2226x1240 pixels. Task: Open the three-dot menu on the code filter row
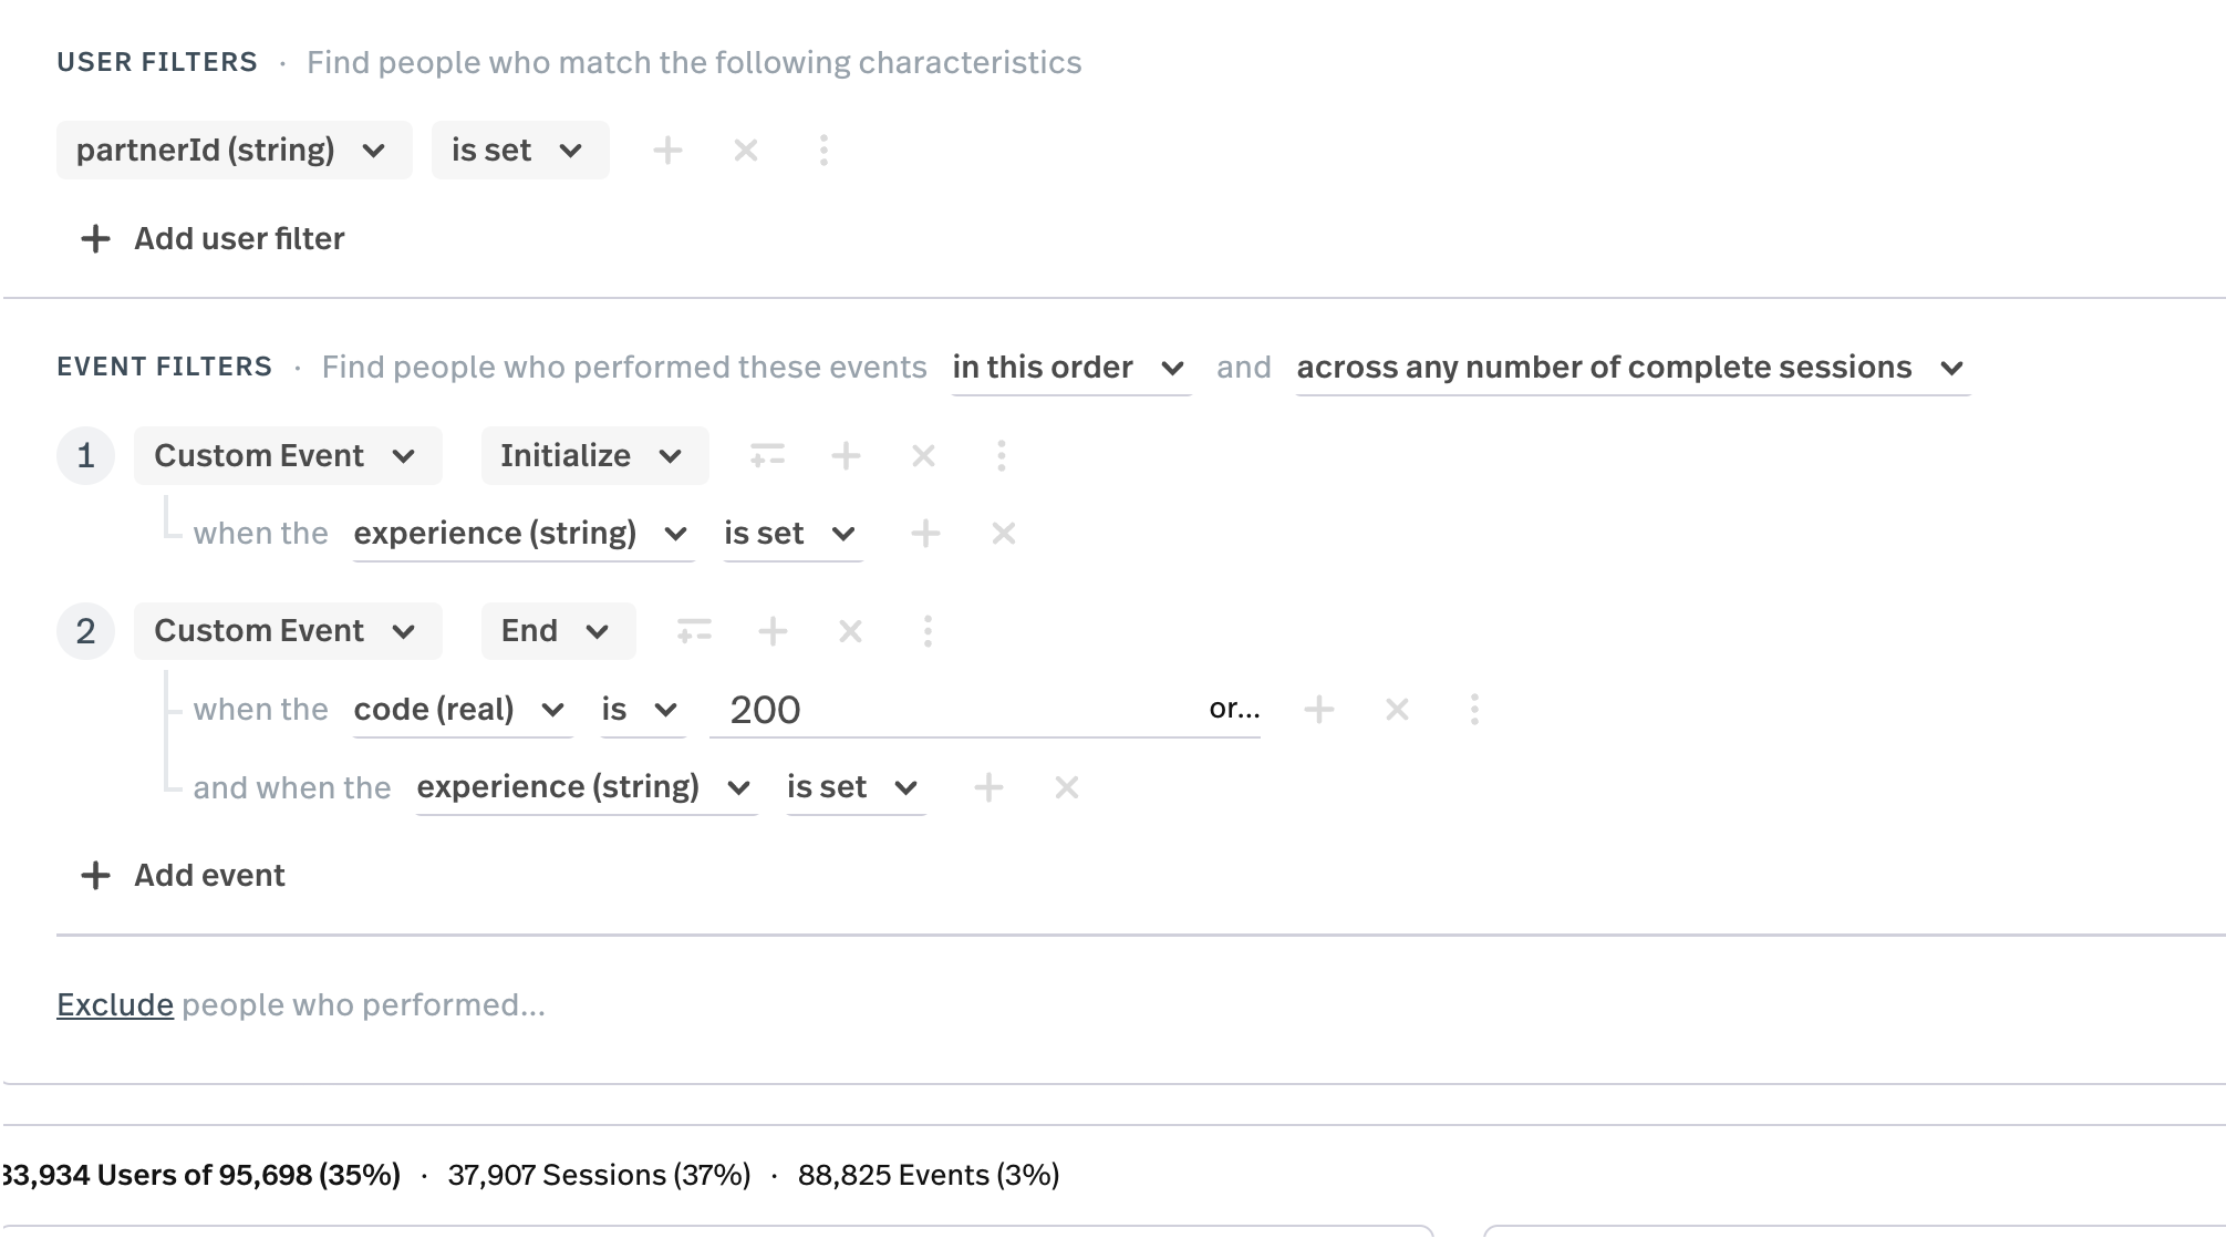(x=1476, y=709)
